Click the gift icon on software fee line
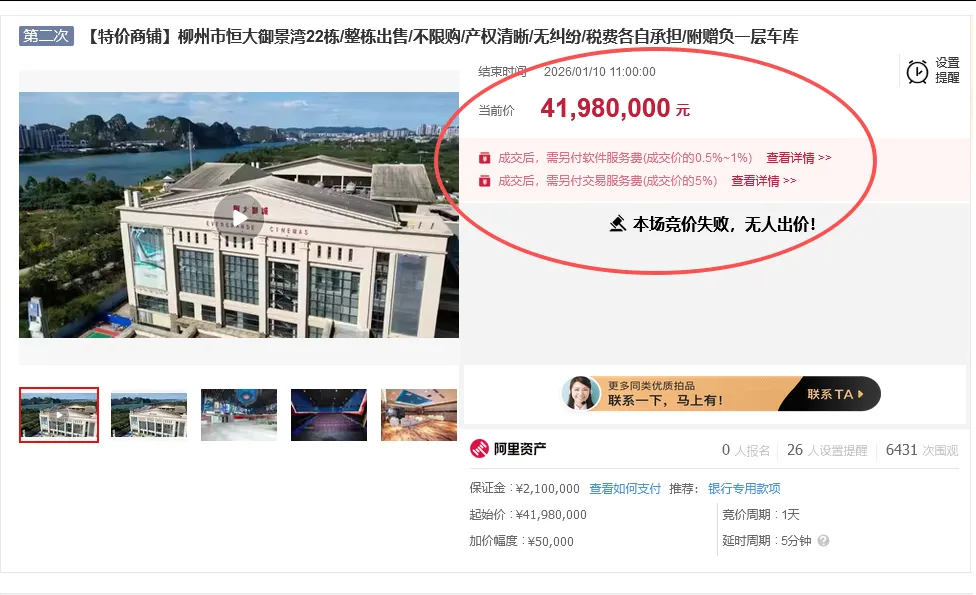The image size is (976, 595). (x=484, y=158)
